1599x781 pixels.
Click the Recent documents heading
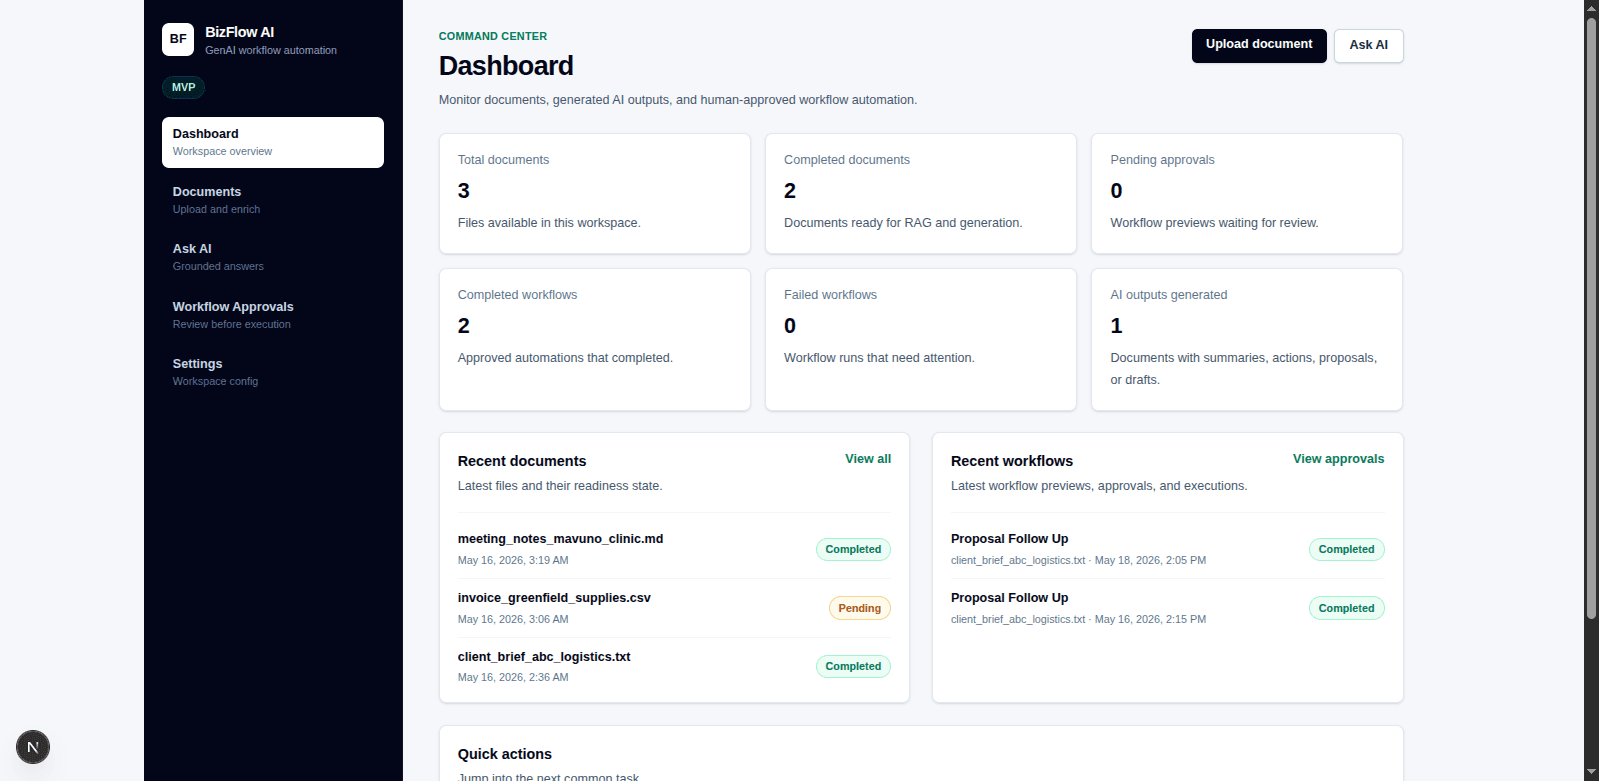(522, 461)
